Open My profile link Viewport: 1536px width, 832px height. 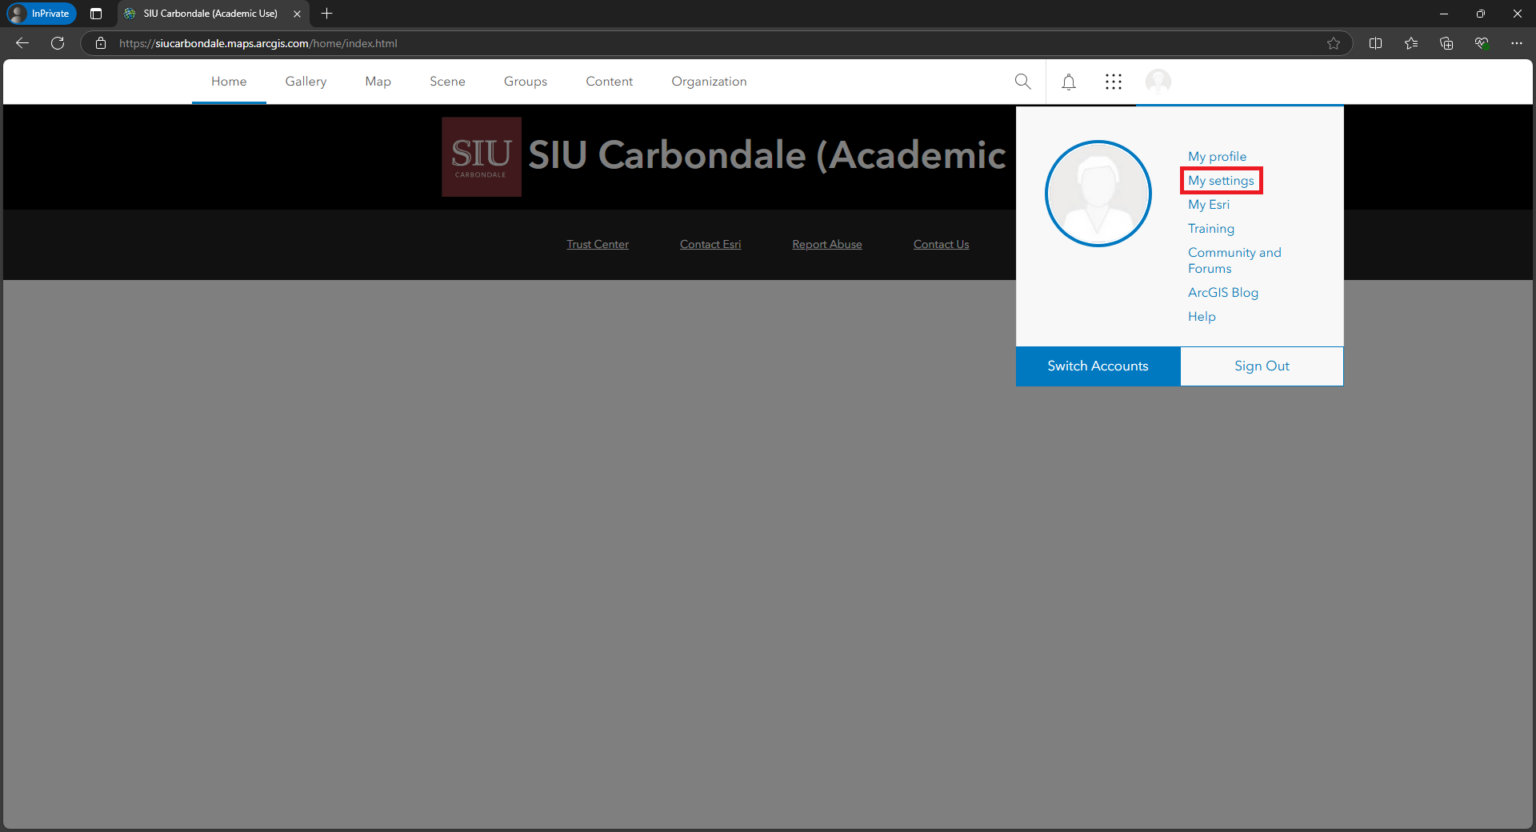click(1216, 157)
